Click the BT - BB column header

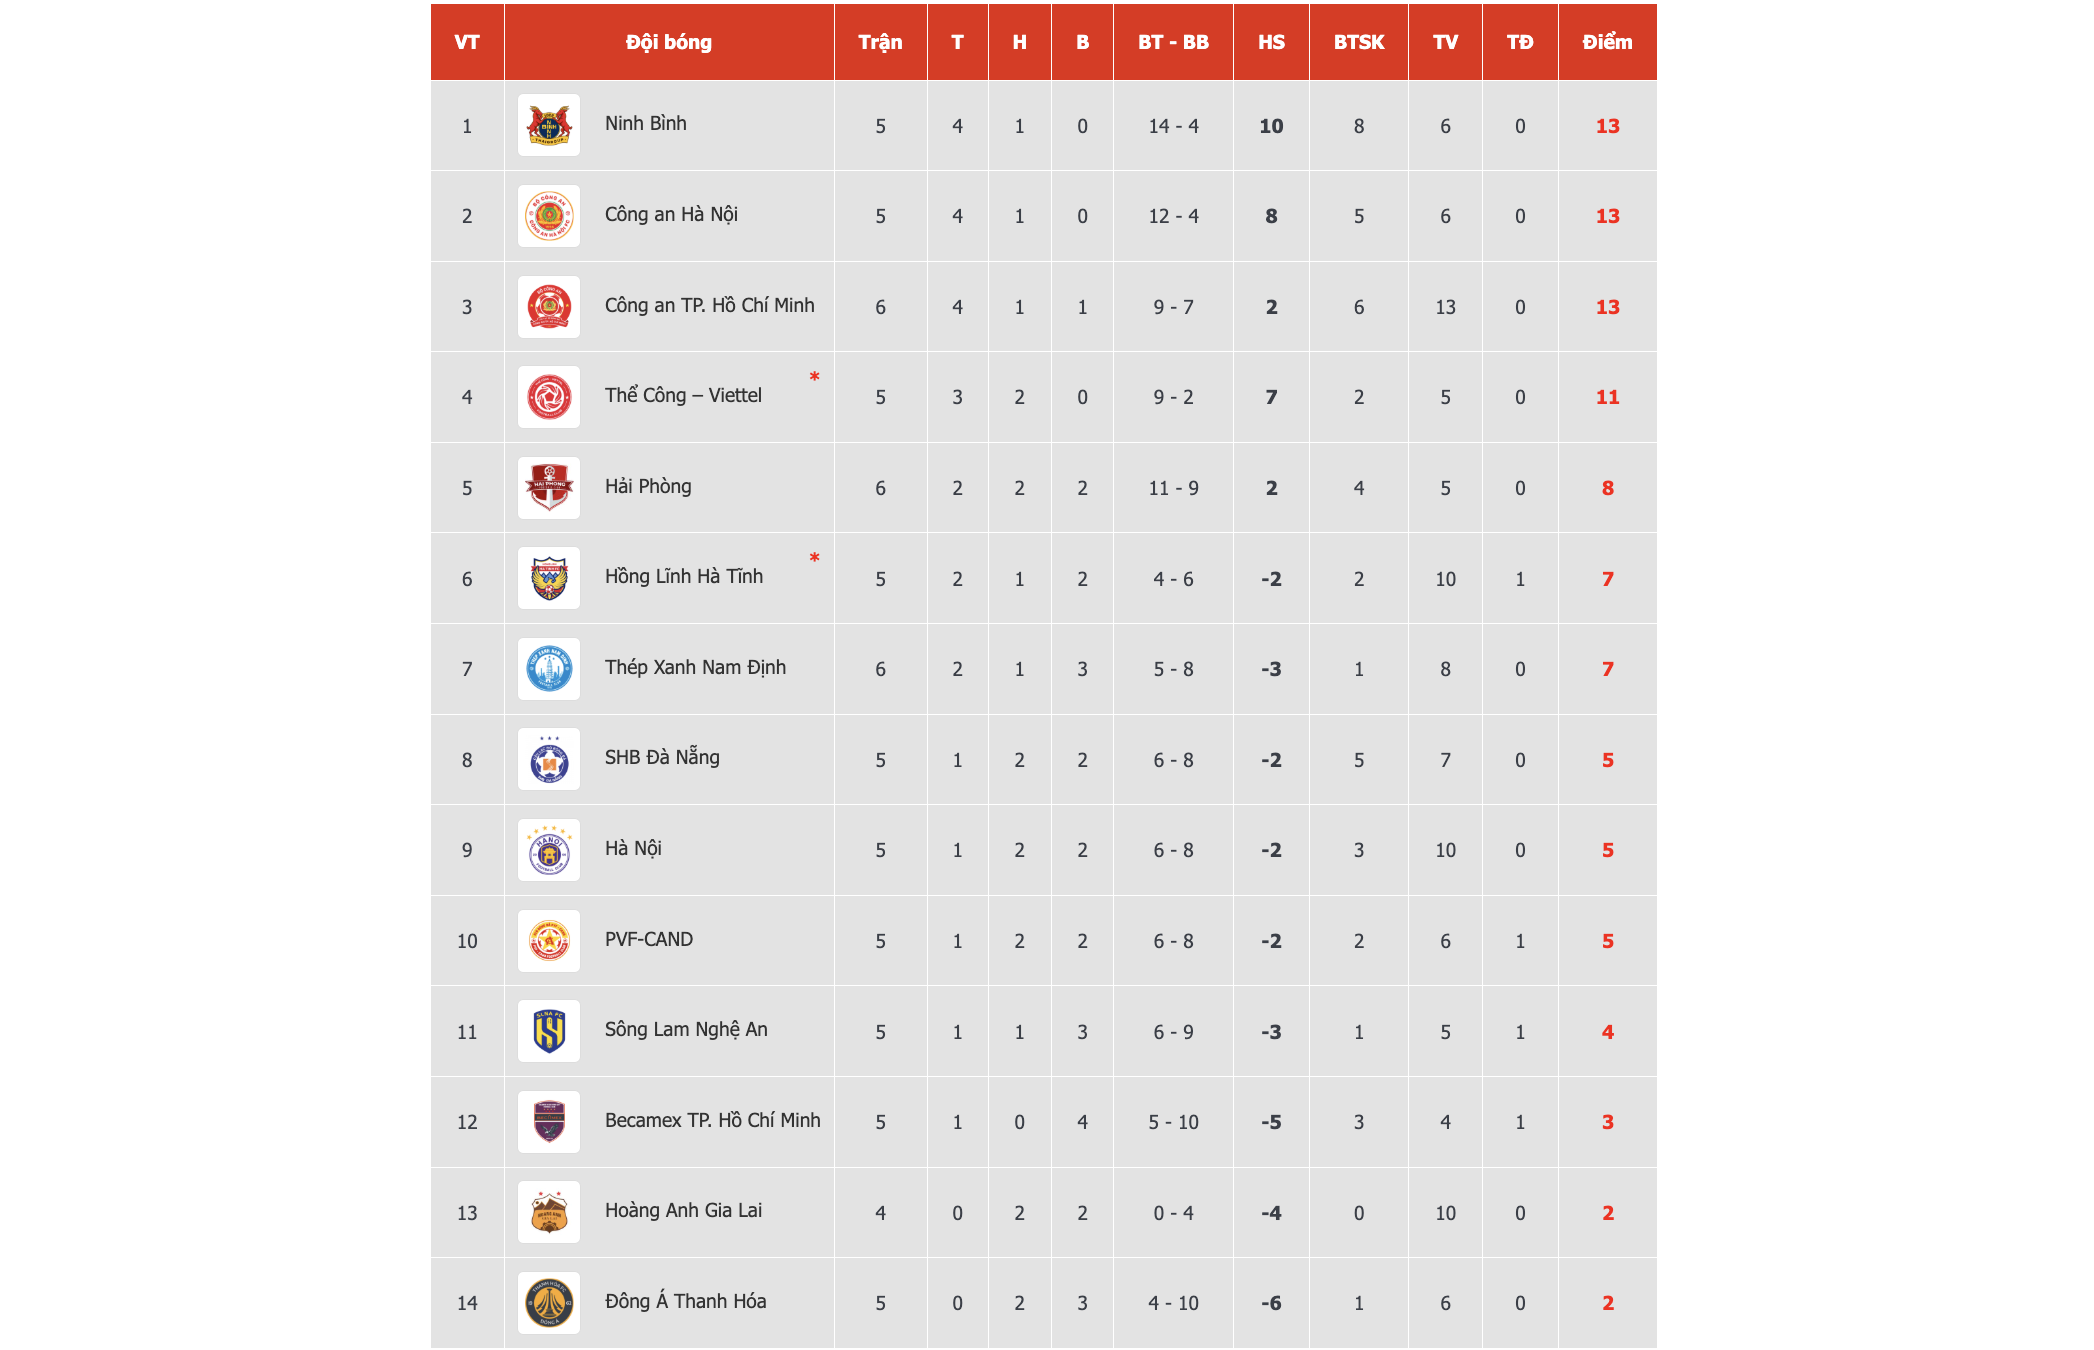pyautogui.click(x=1173, y=42)
